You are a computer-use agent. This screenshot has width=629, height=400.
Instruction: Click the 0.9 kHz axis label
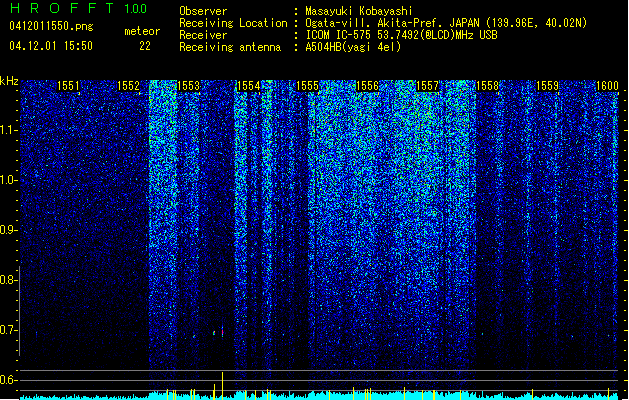(x=8, y=230)
